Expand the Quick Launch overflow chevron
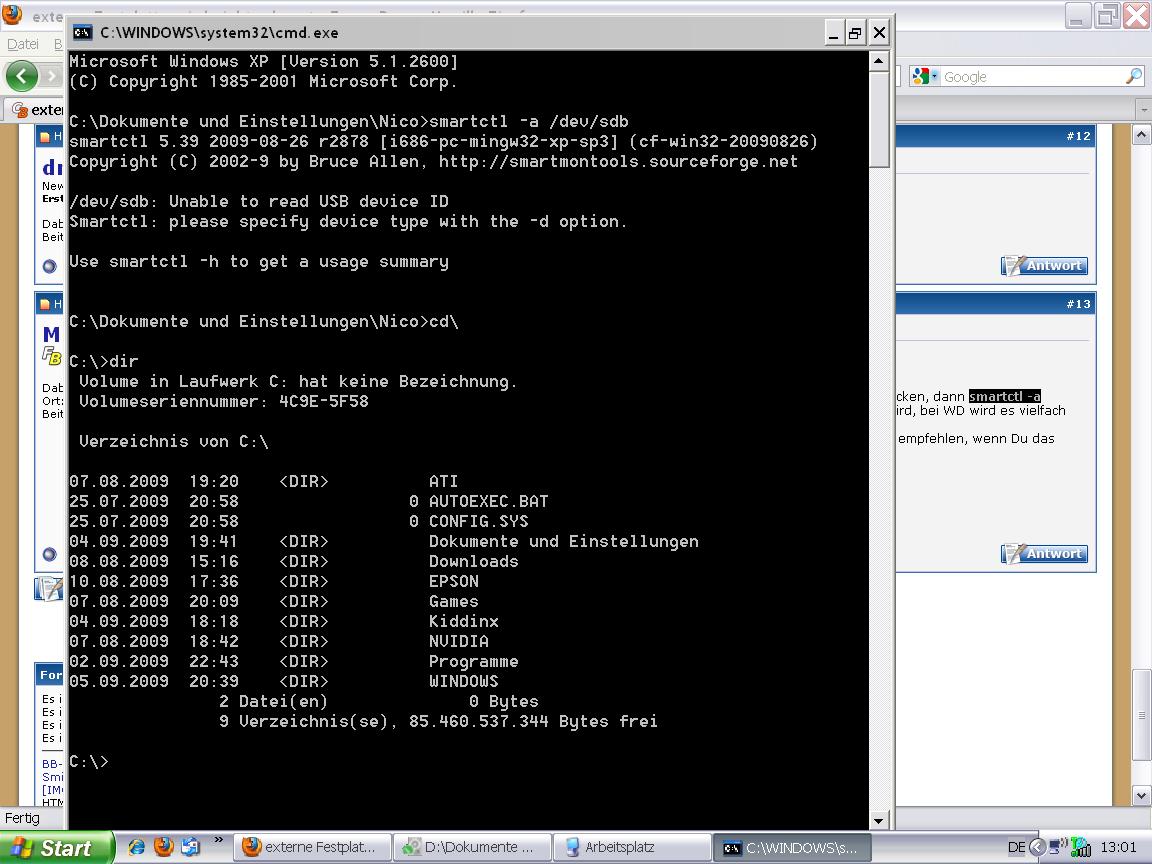1152x864 pixels. (218, 840)
